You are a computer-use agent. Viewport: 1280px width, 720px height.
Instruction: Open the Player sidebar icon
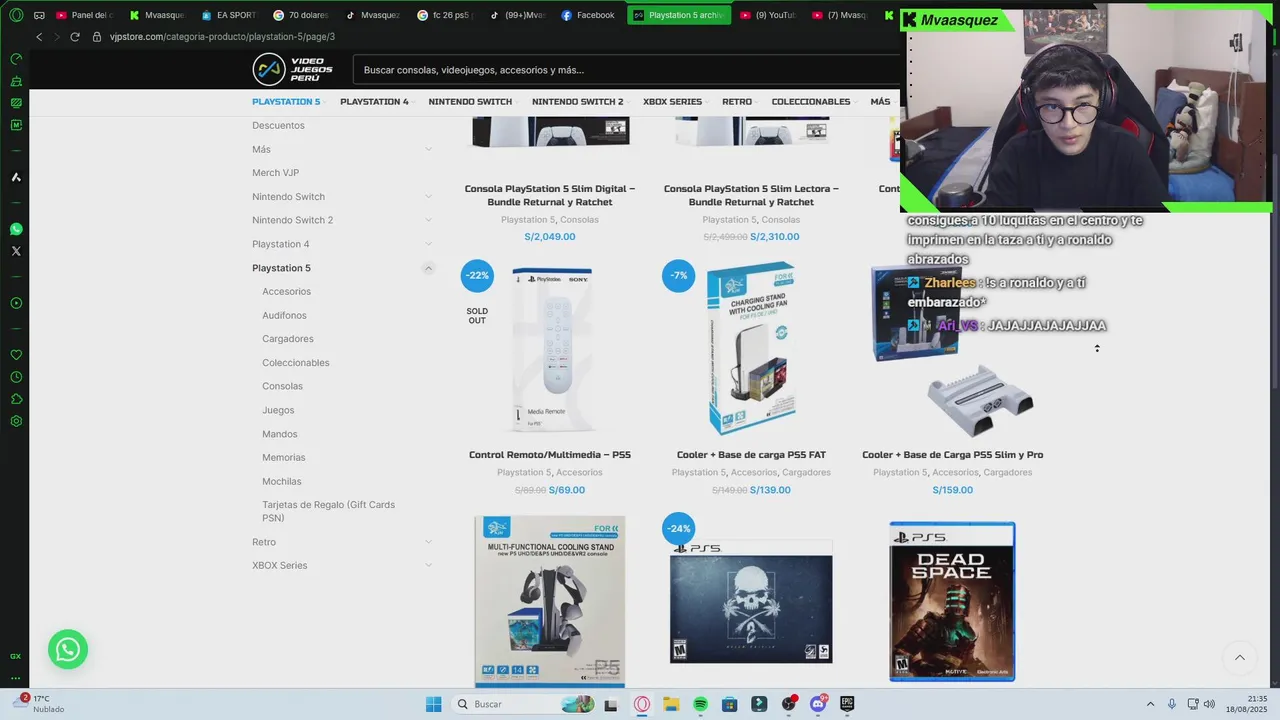[x=16, y=303]
